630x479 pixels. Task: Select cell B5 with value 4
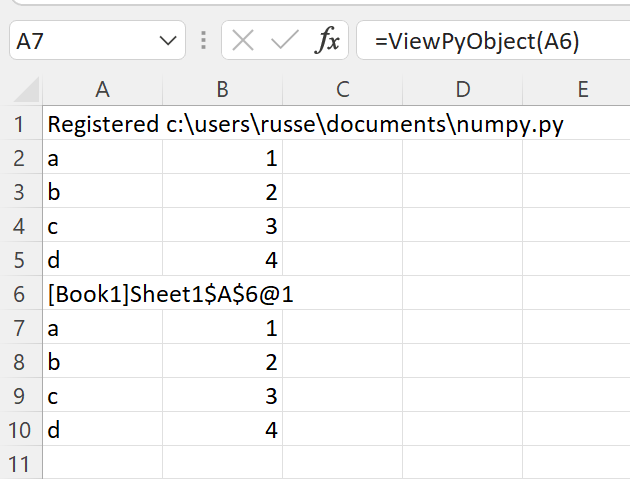click(x=223, y=260)
